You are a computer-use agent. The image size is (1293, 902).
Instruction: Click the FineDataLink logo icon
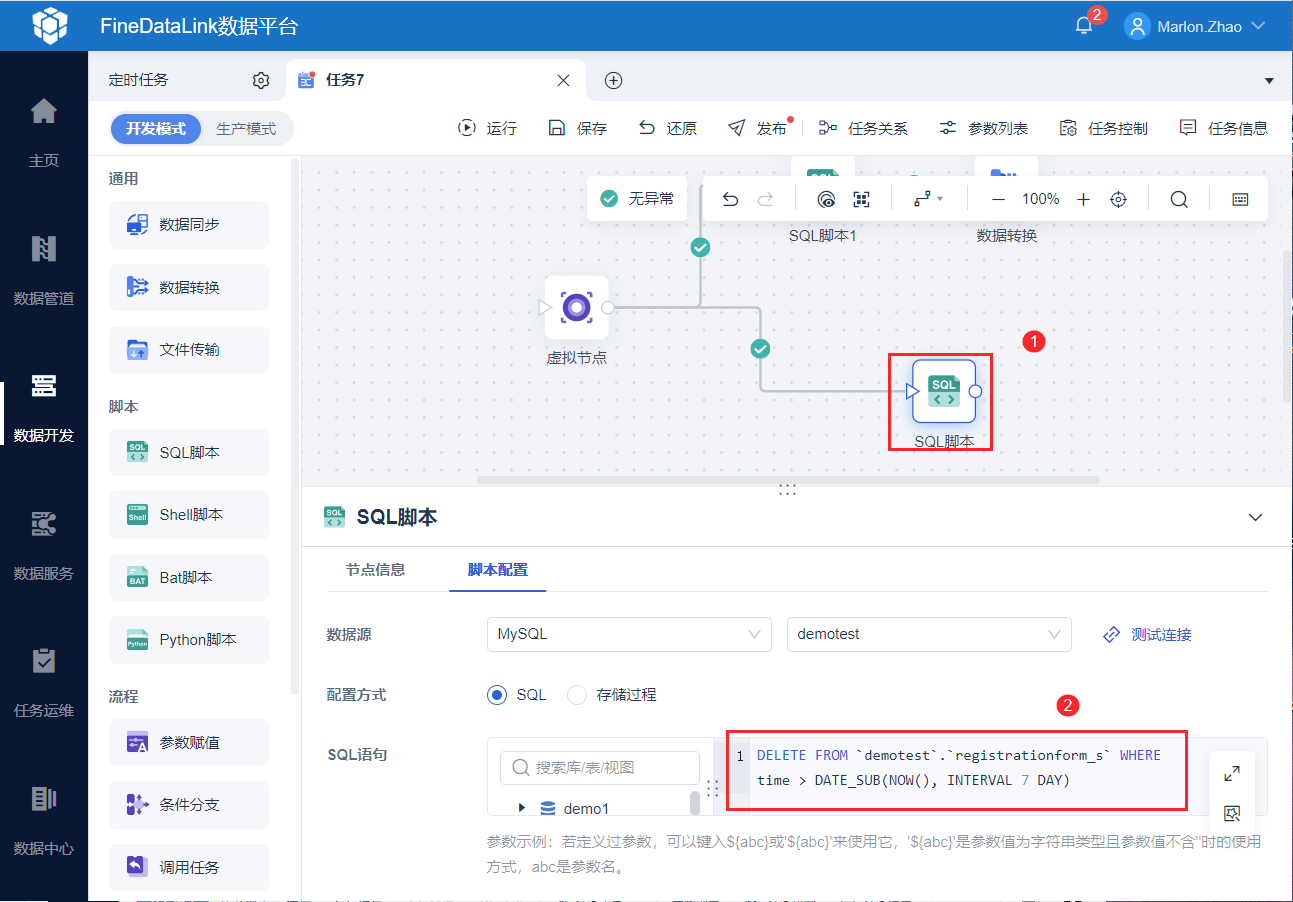click(49, 26)
